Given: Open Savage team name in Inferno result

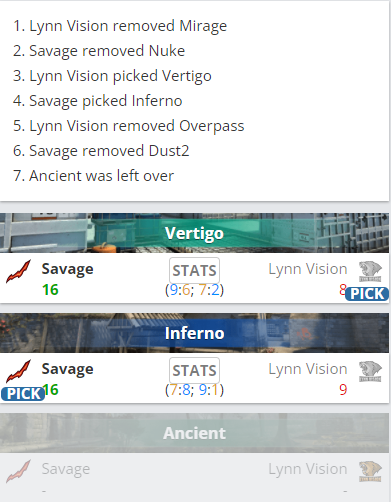Looking at the screenshot, I should coord(67,369).
